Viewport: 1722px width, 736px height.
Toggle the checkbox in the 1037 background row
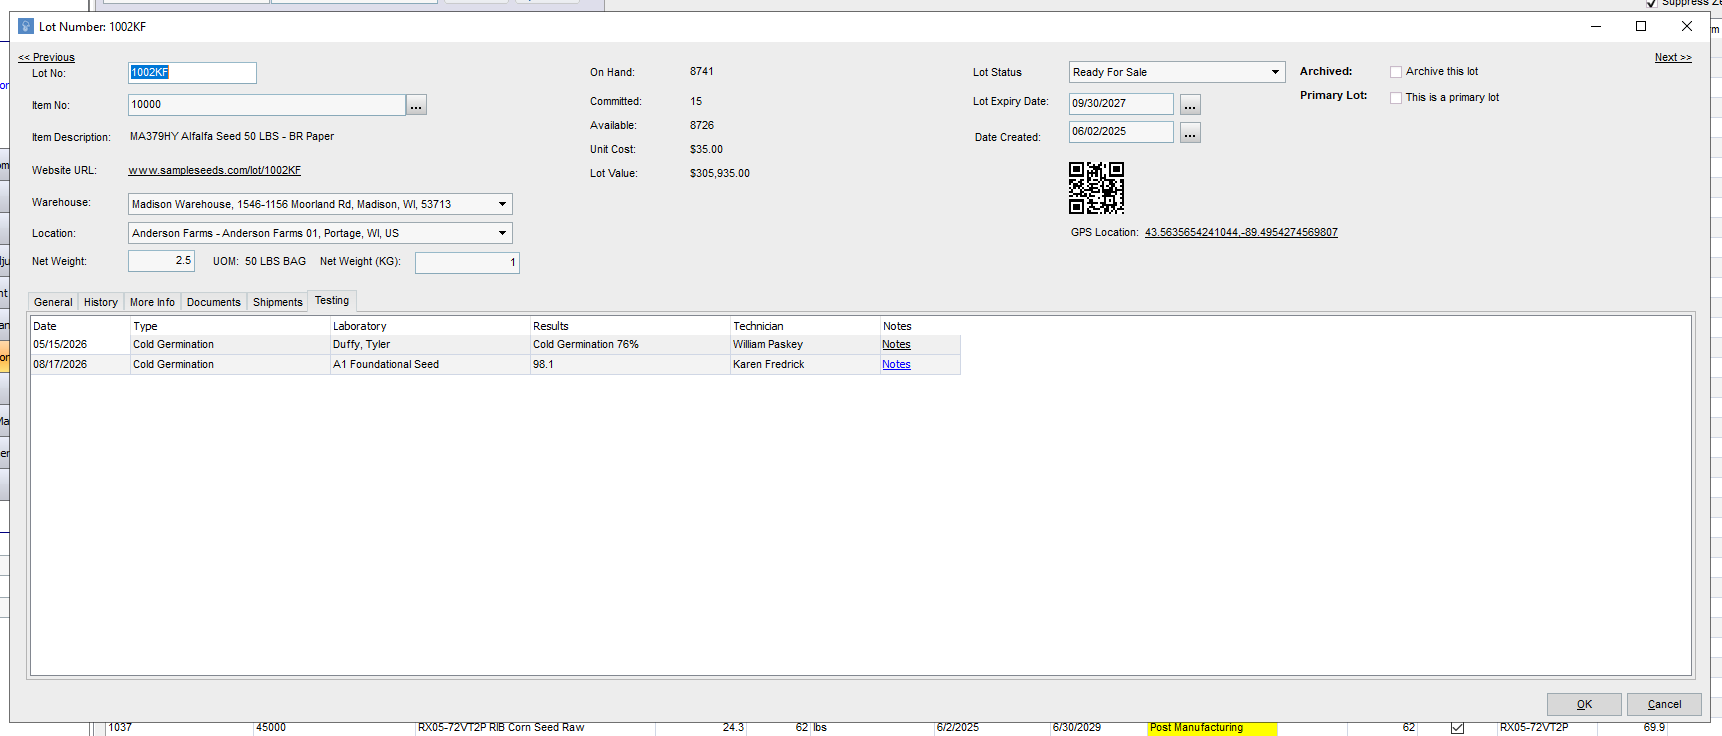pyautogui.click(x=1457, y=728)
